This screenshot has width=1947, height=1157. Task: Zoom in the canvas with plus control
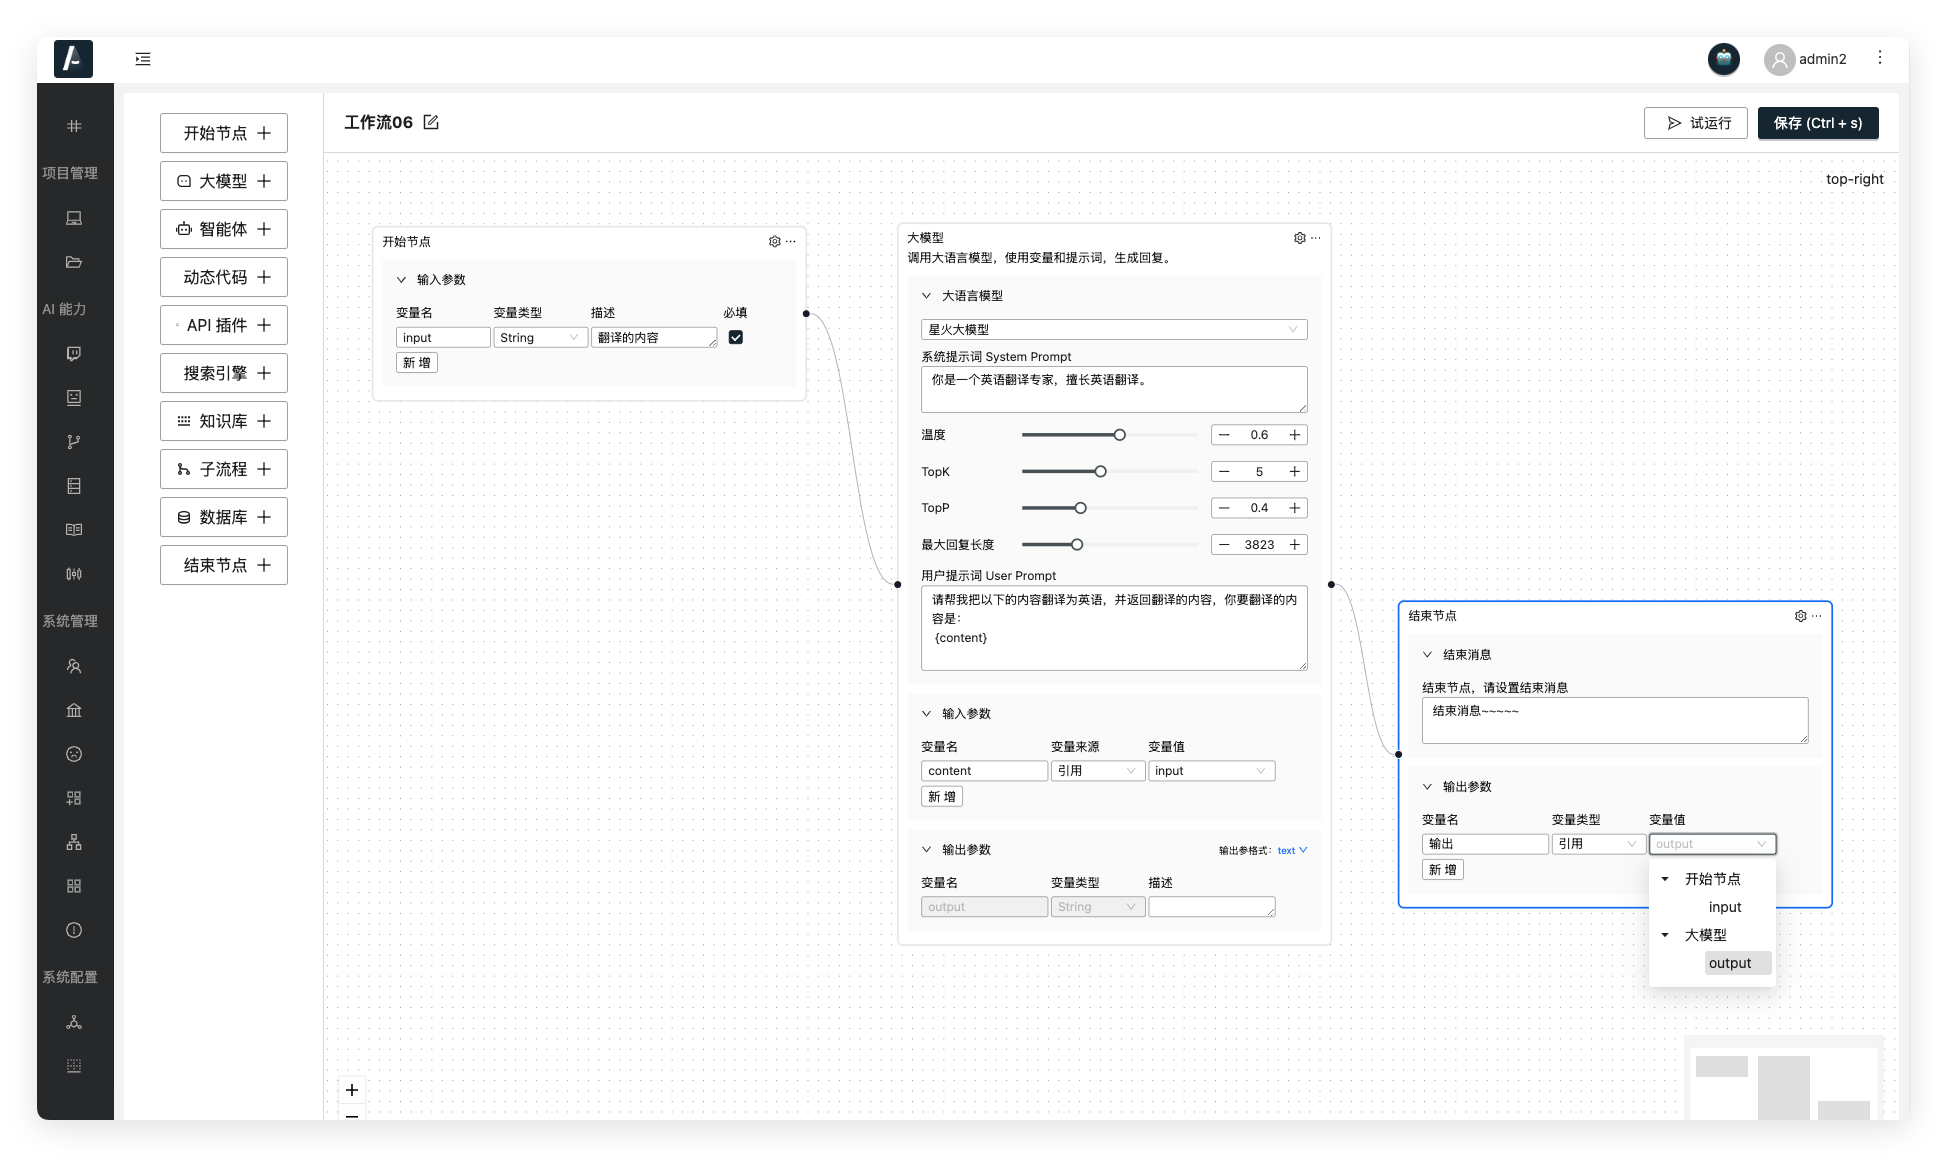352,1090
